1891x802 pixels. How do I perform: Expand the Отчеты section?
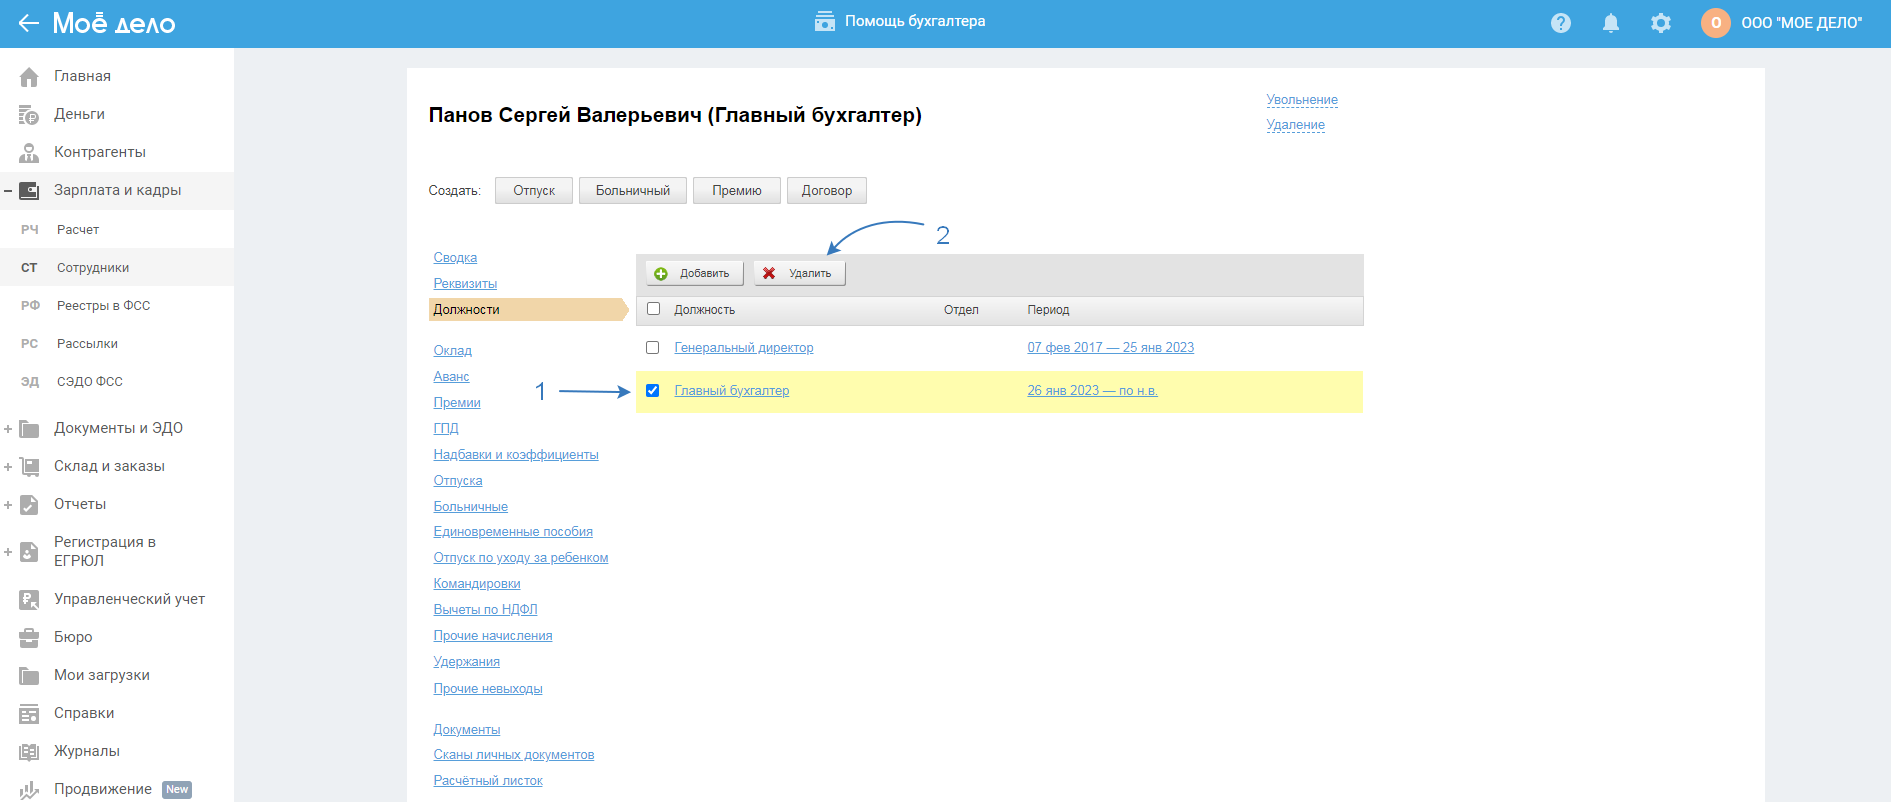[8, 505]
